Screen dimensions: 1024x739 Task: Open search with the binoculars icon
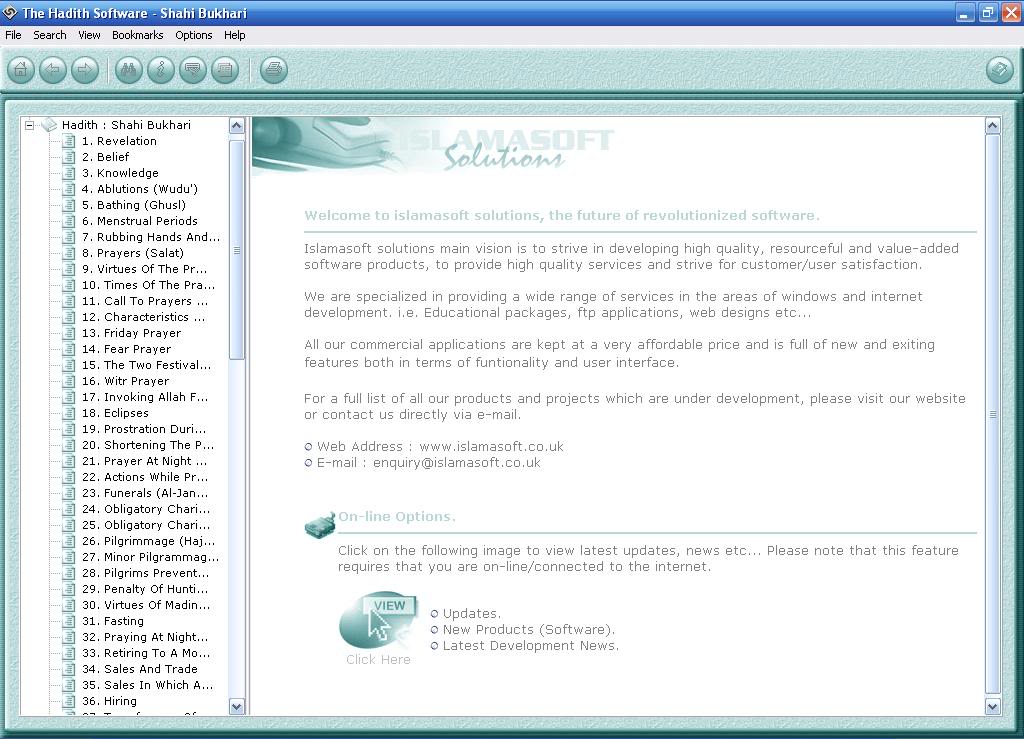(129, 69)
